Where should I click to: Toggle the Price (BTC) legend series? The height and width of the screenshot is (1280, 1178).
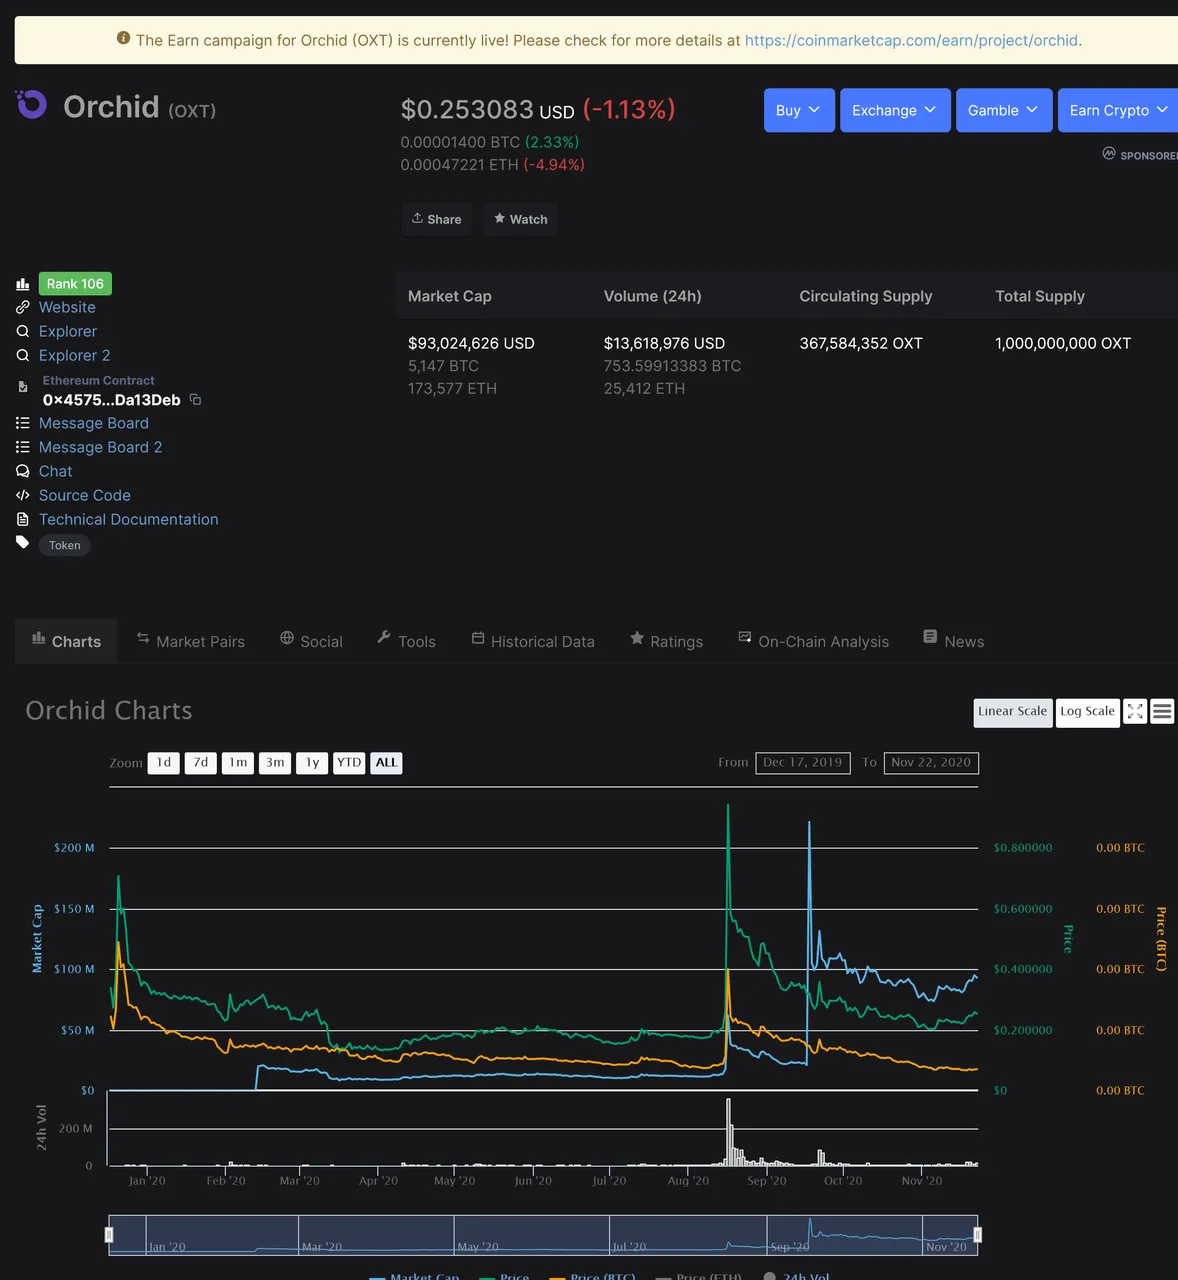593,1276
